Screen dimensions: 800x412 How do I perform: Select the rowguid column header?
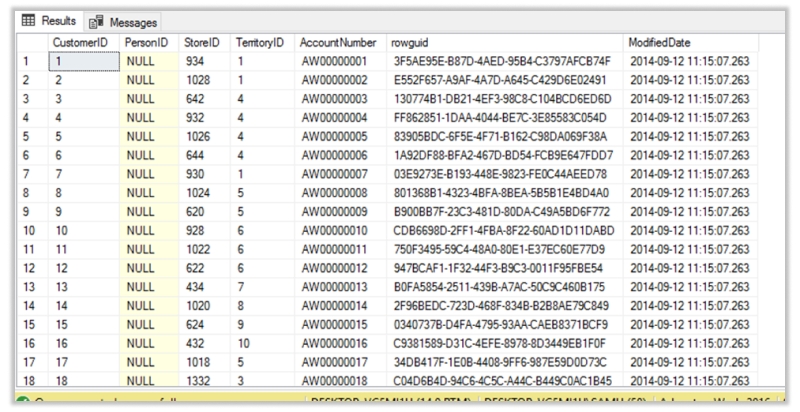pyautogui.click(x=407, y=43)
